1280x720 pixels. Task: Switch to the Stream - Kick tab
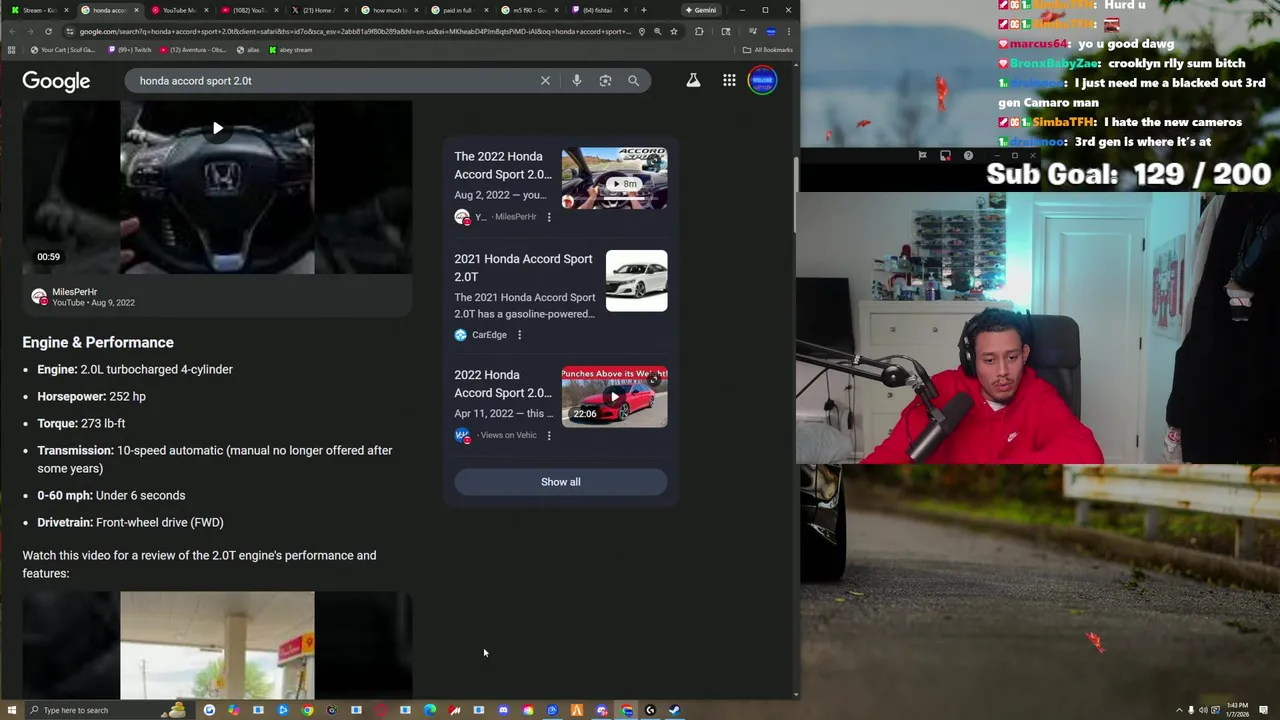tap(38, 10)
